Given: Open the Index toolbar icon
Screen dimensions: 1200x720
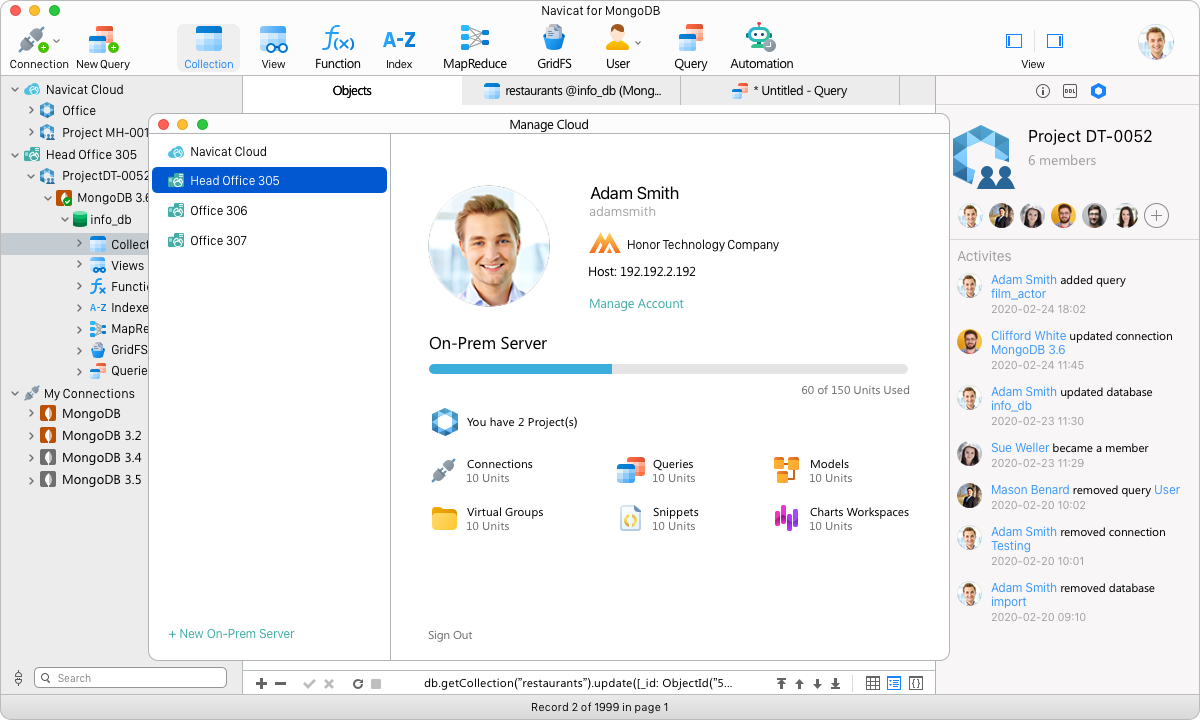Looking at the screenshot, I should [x=399, y=47].
